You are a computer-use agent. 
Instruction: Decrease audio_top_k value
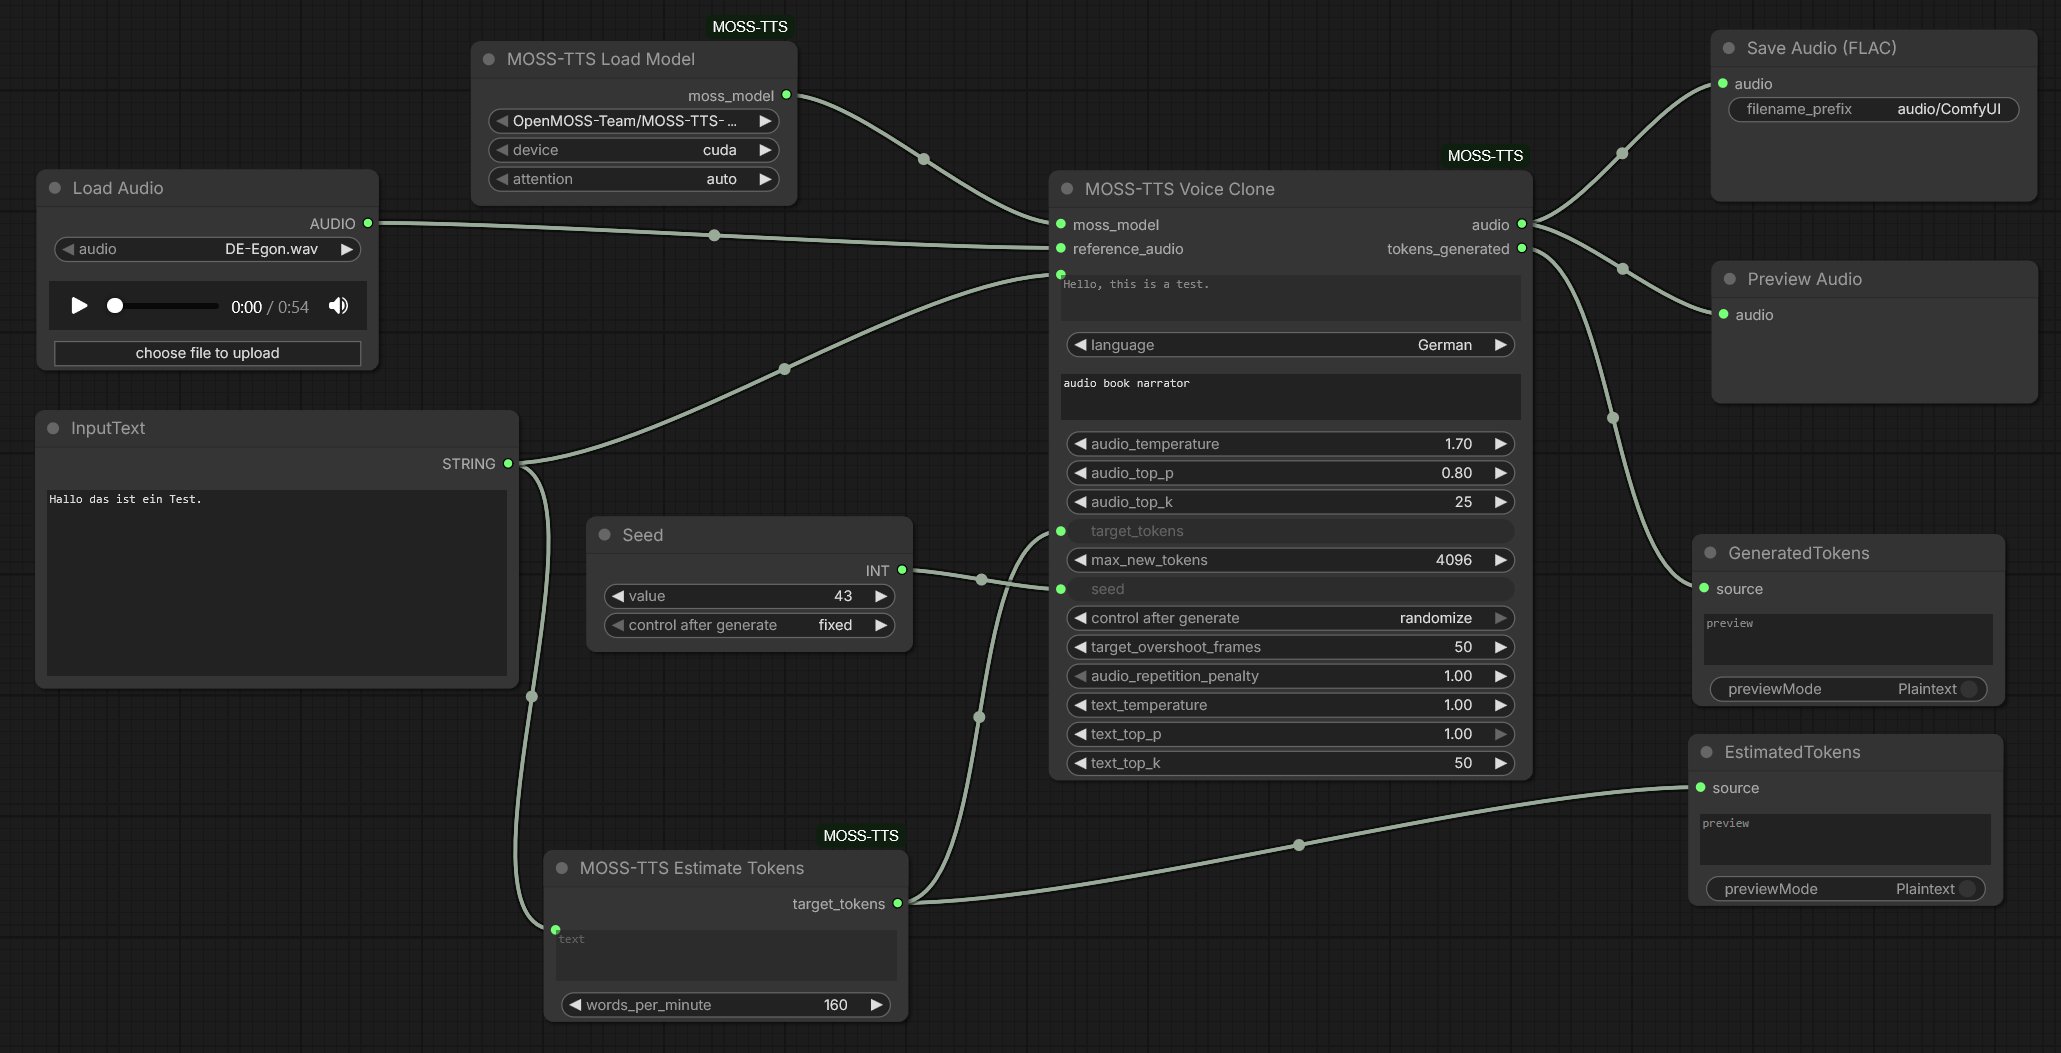pos(1080,502)
